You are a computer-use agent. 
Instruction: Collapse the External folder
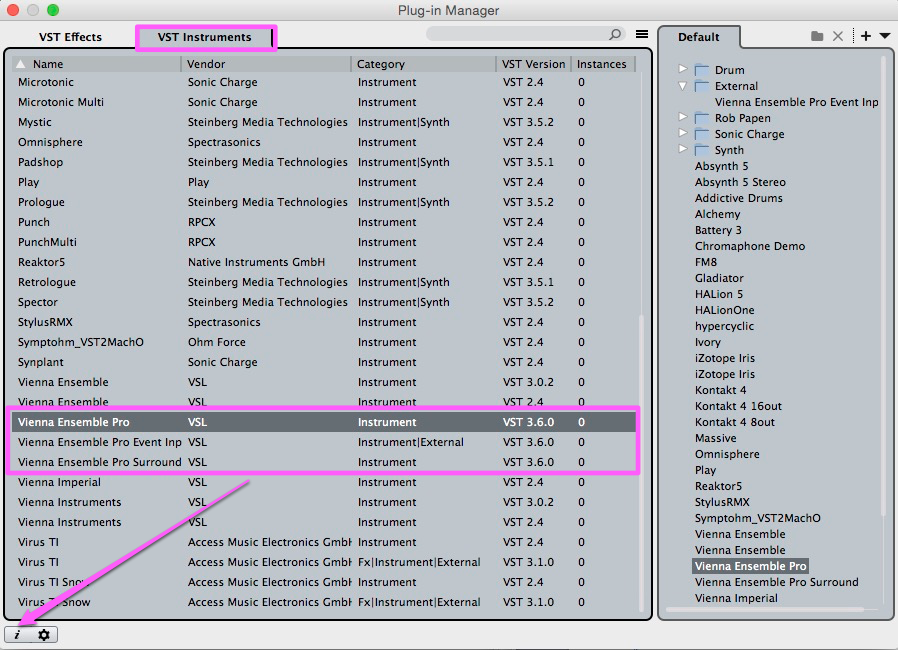pyautogui.click(x=683, y=86)
